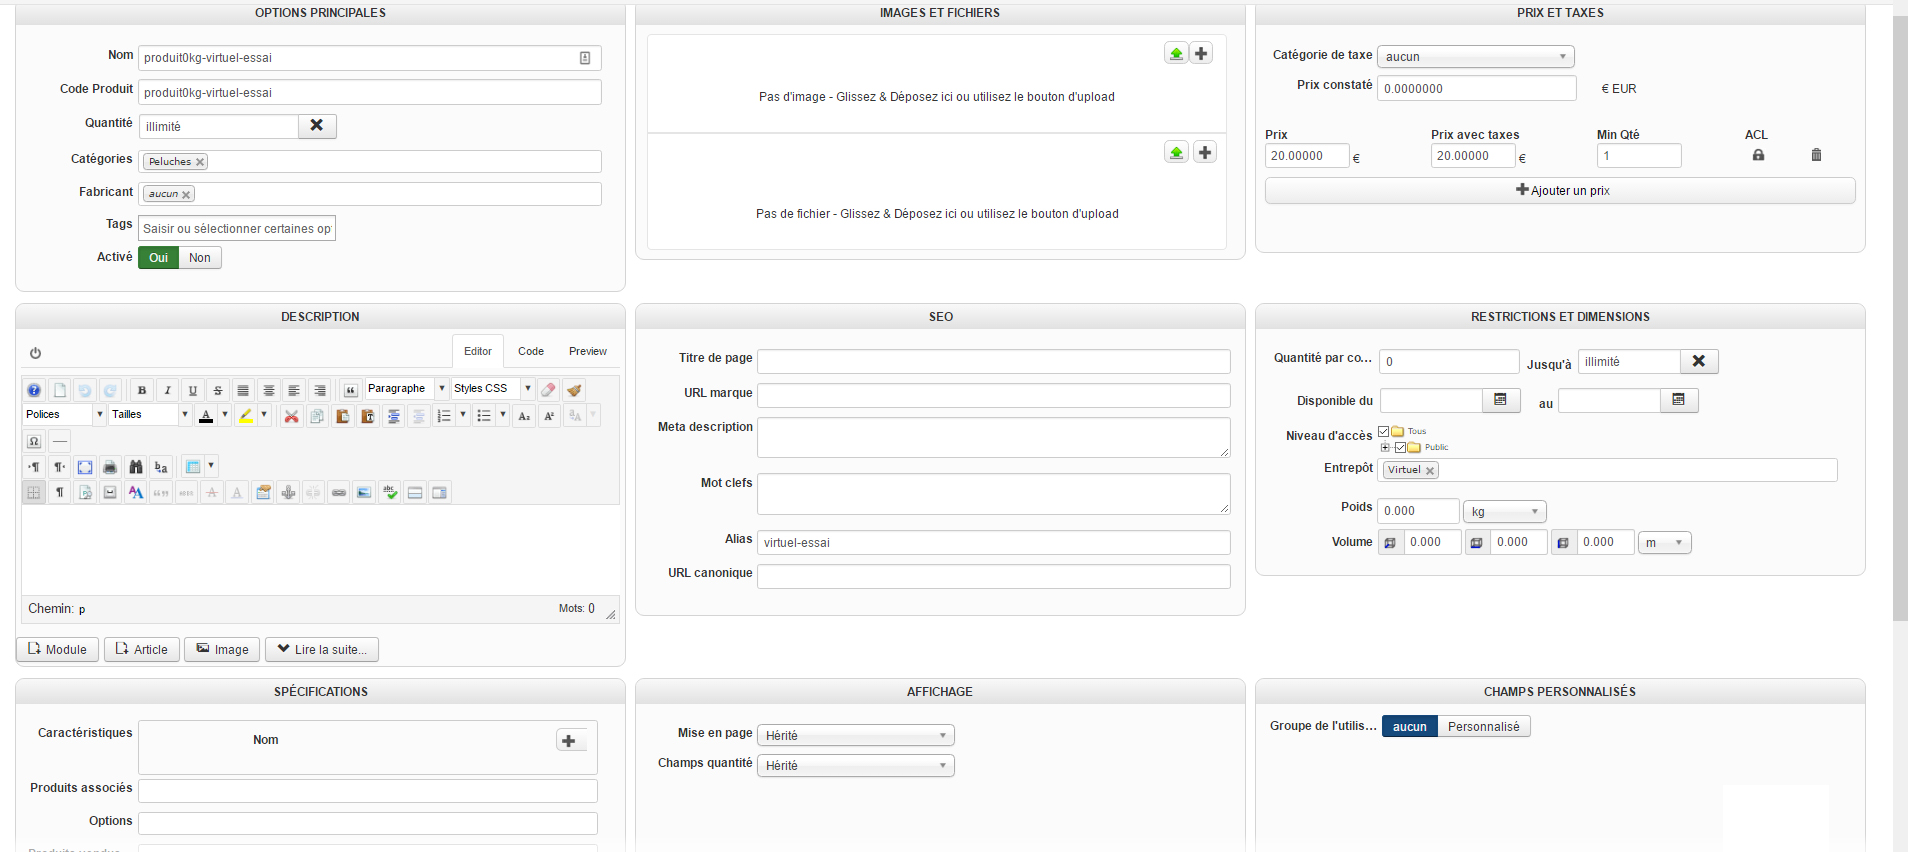Image resolution: width=1908 pixels, height=852 pixels.
Task: Add a file with the lower plus icon
Action: (1205, 152)
